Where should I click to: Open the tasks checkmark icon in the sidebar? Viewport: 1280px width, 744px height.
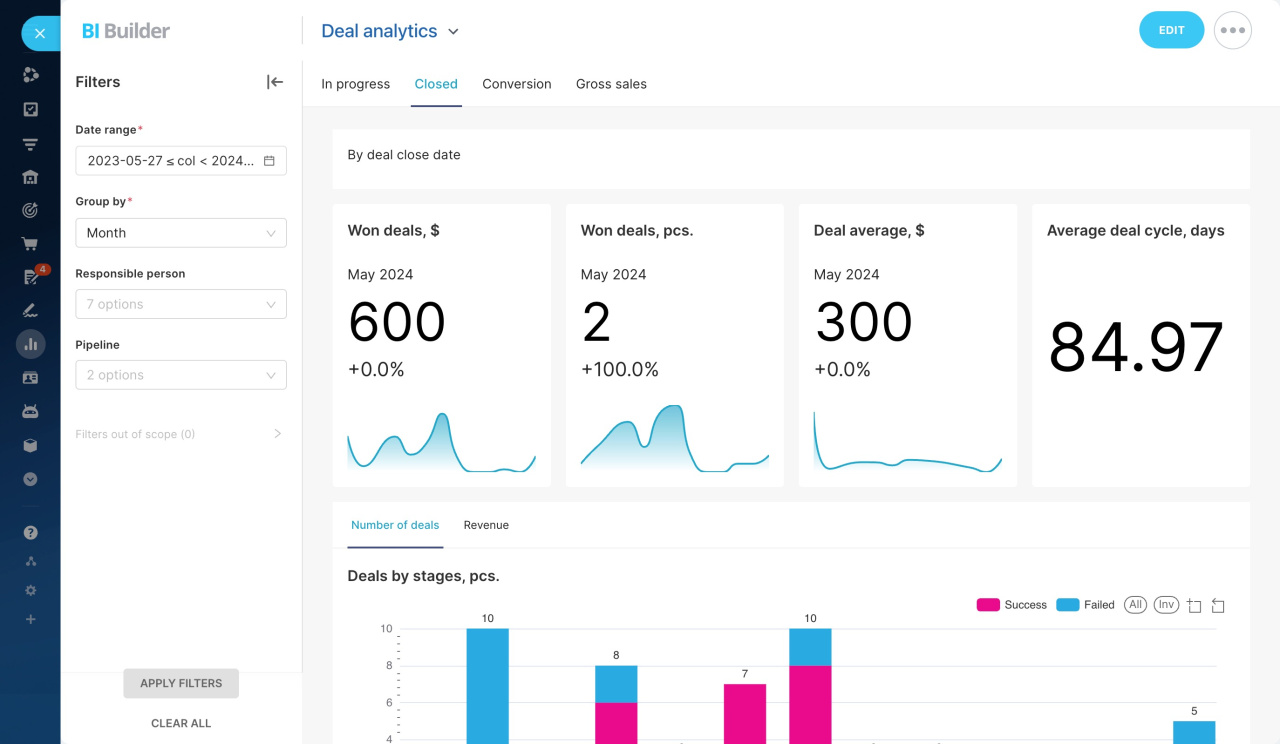(31, 110)
